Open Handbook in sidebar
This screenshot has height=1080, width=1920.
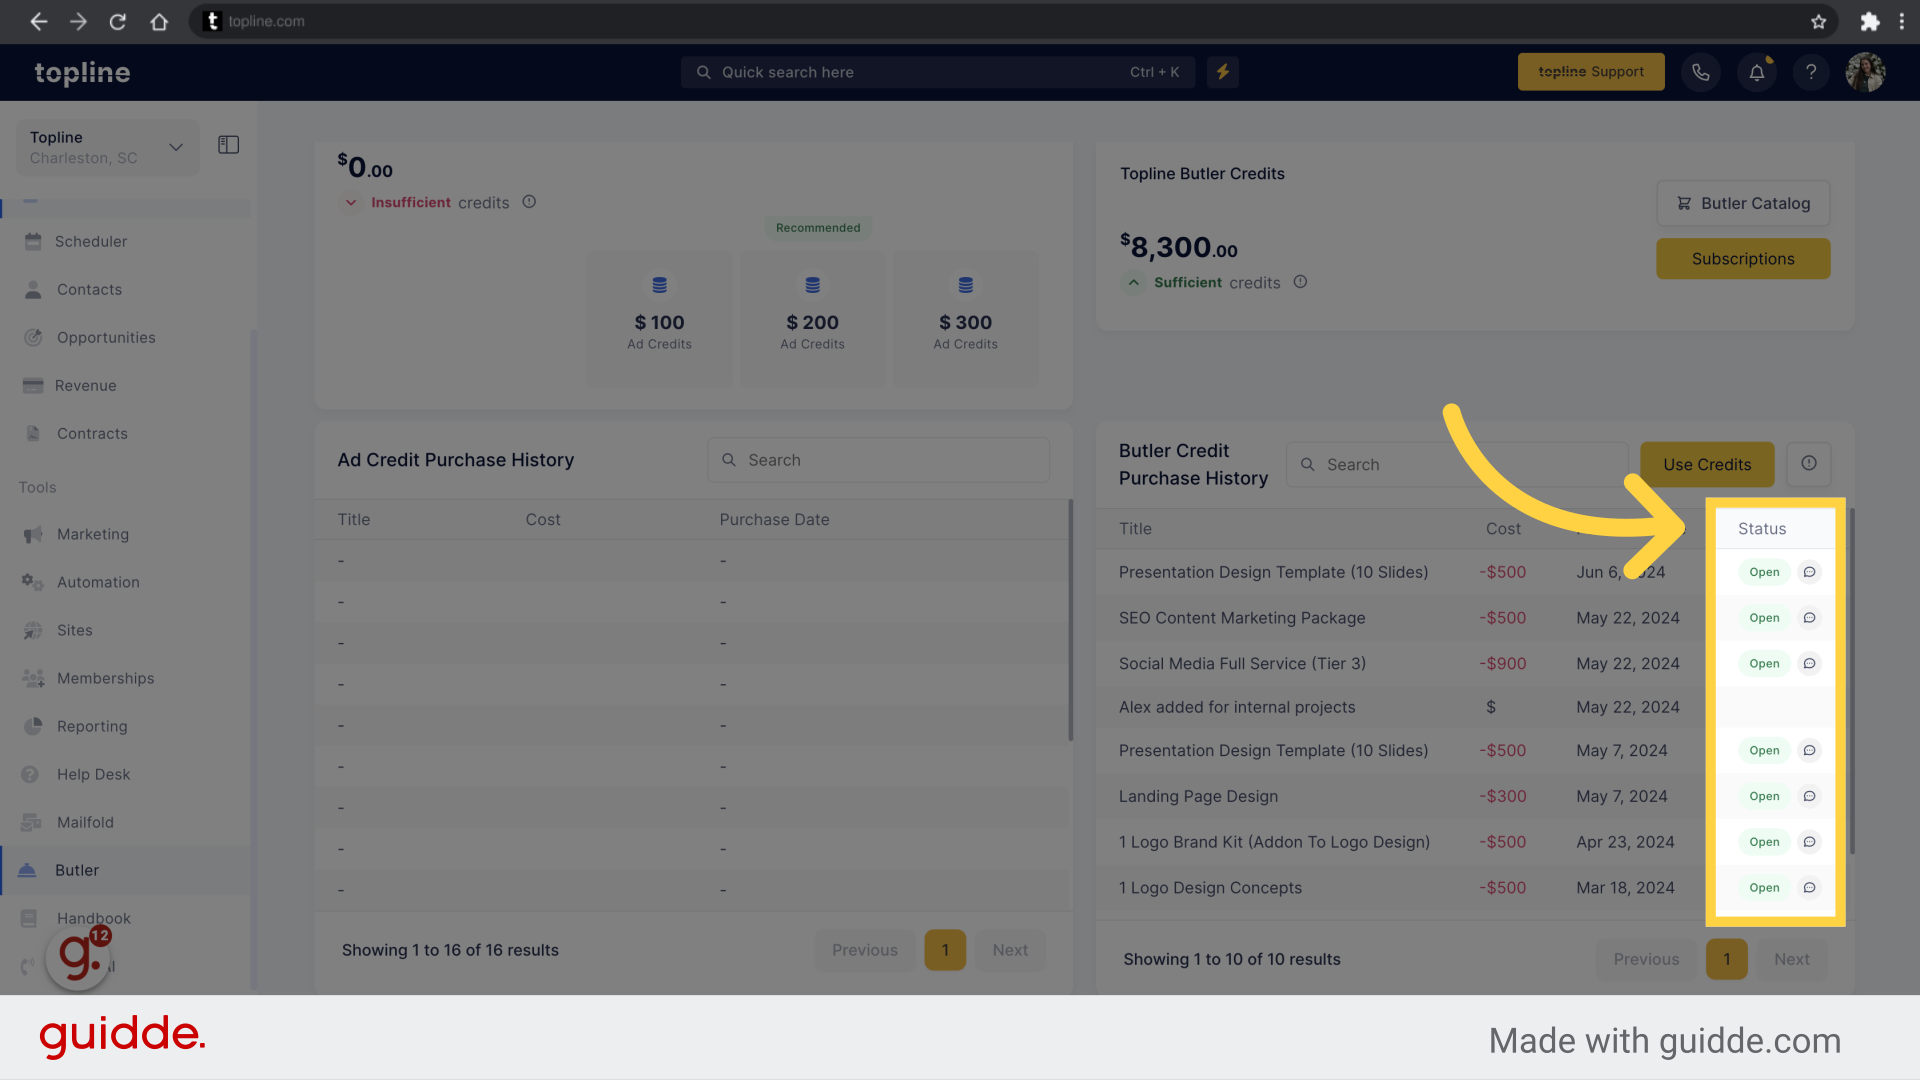(126, 919)
